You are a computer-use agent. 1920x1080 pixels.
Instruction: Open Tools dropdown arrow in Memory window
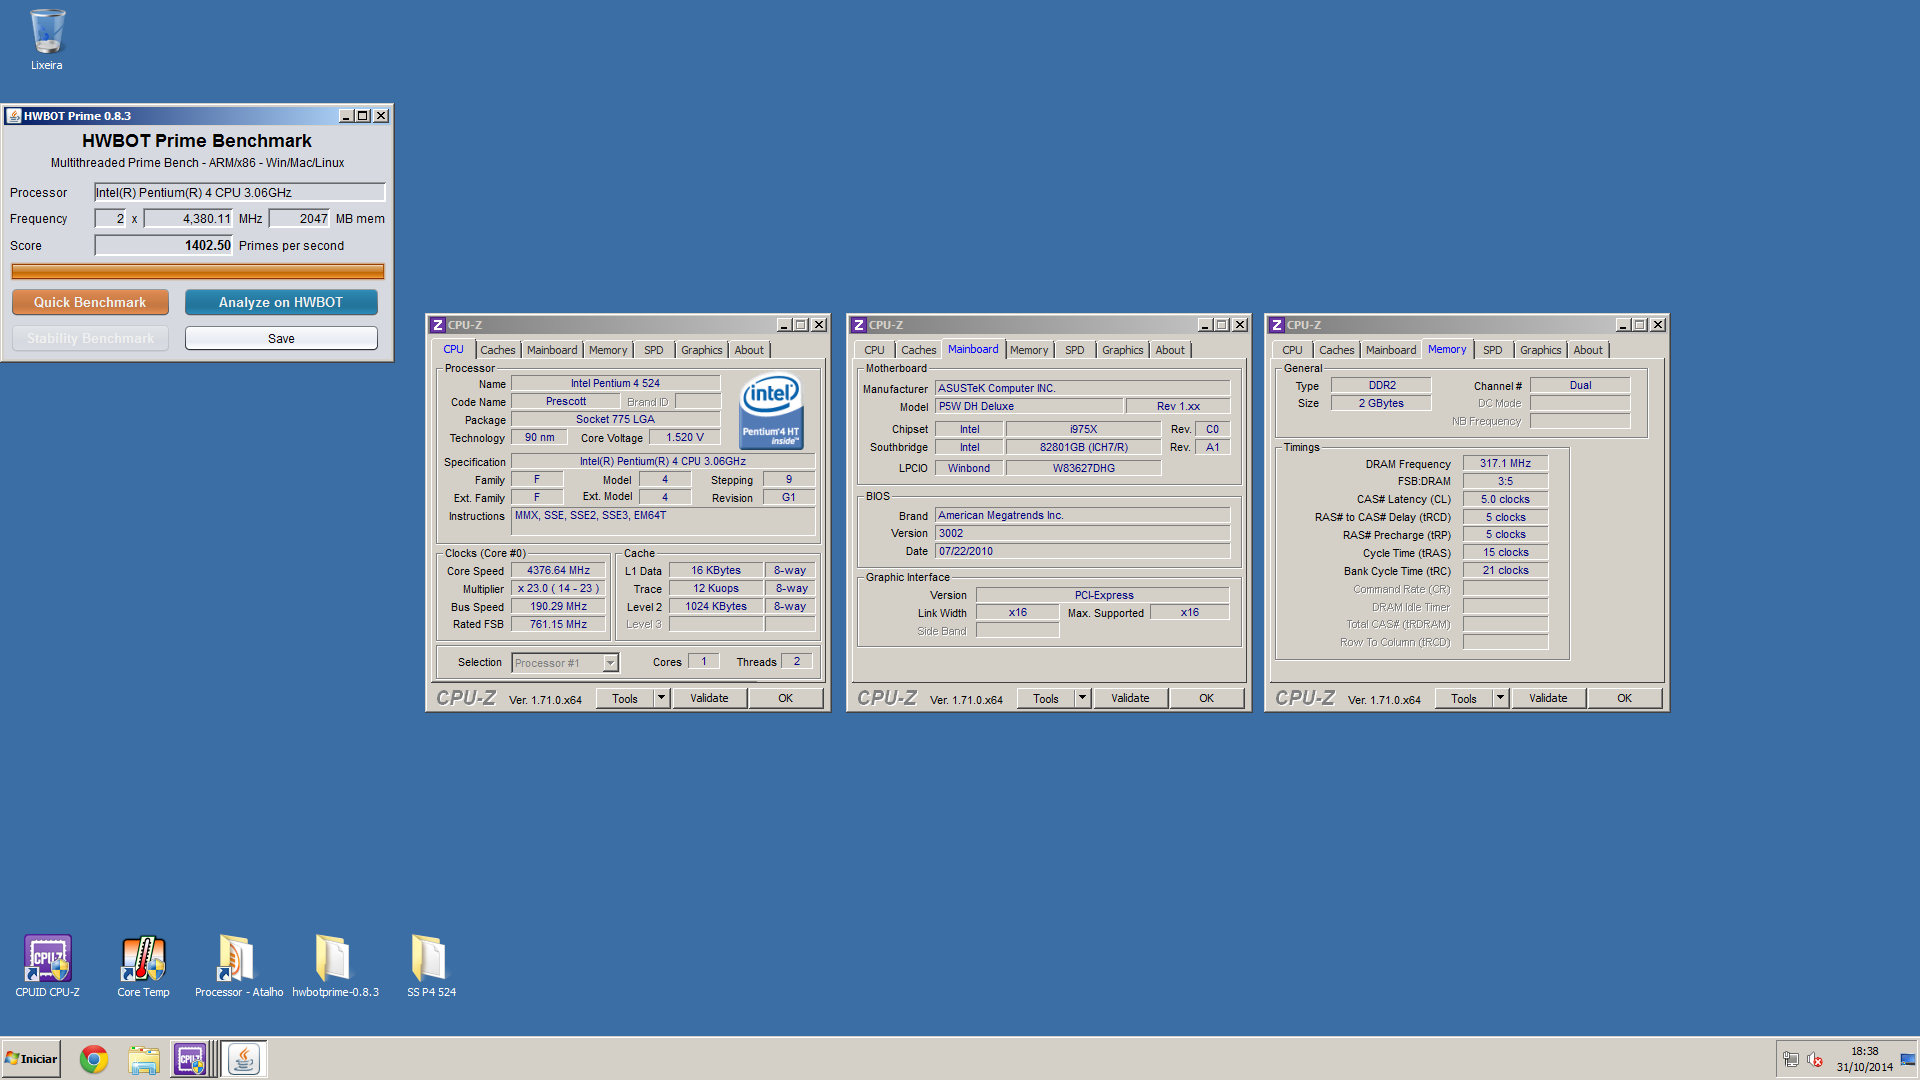click(x=1500, y=698)
